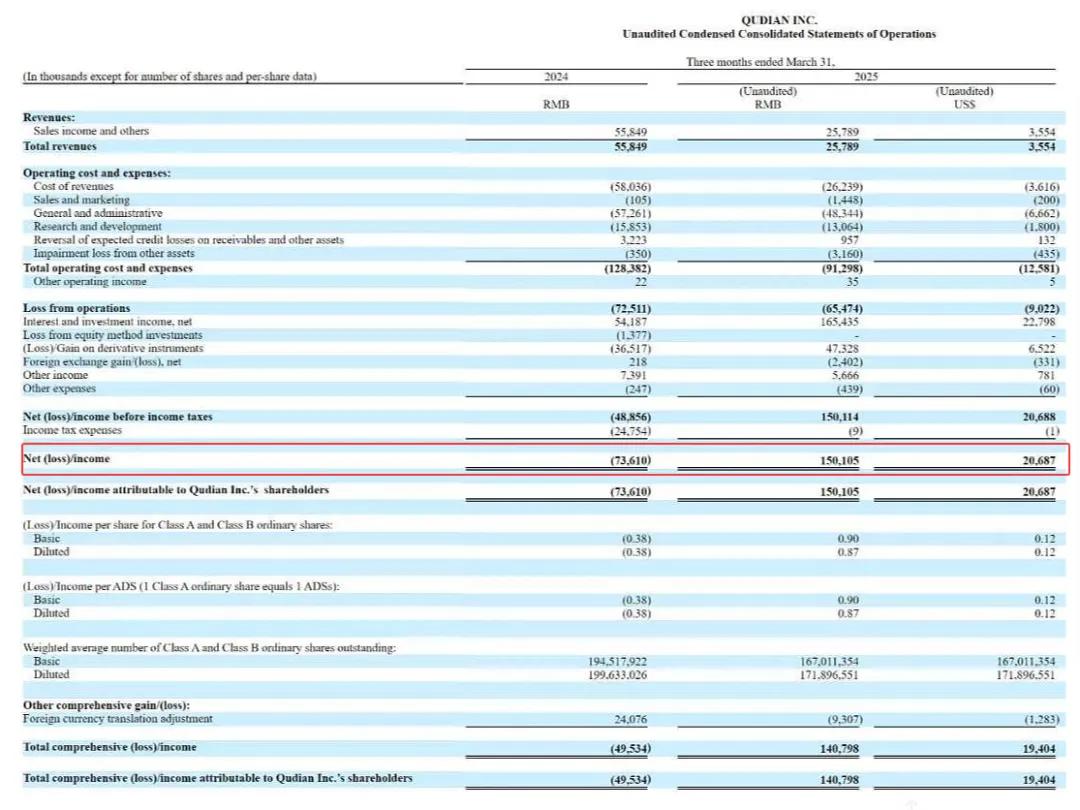Select the 'Income tax expenses' row label
Viewport: 1080px width, 810px height.
[72, 430]
